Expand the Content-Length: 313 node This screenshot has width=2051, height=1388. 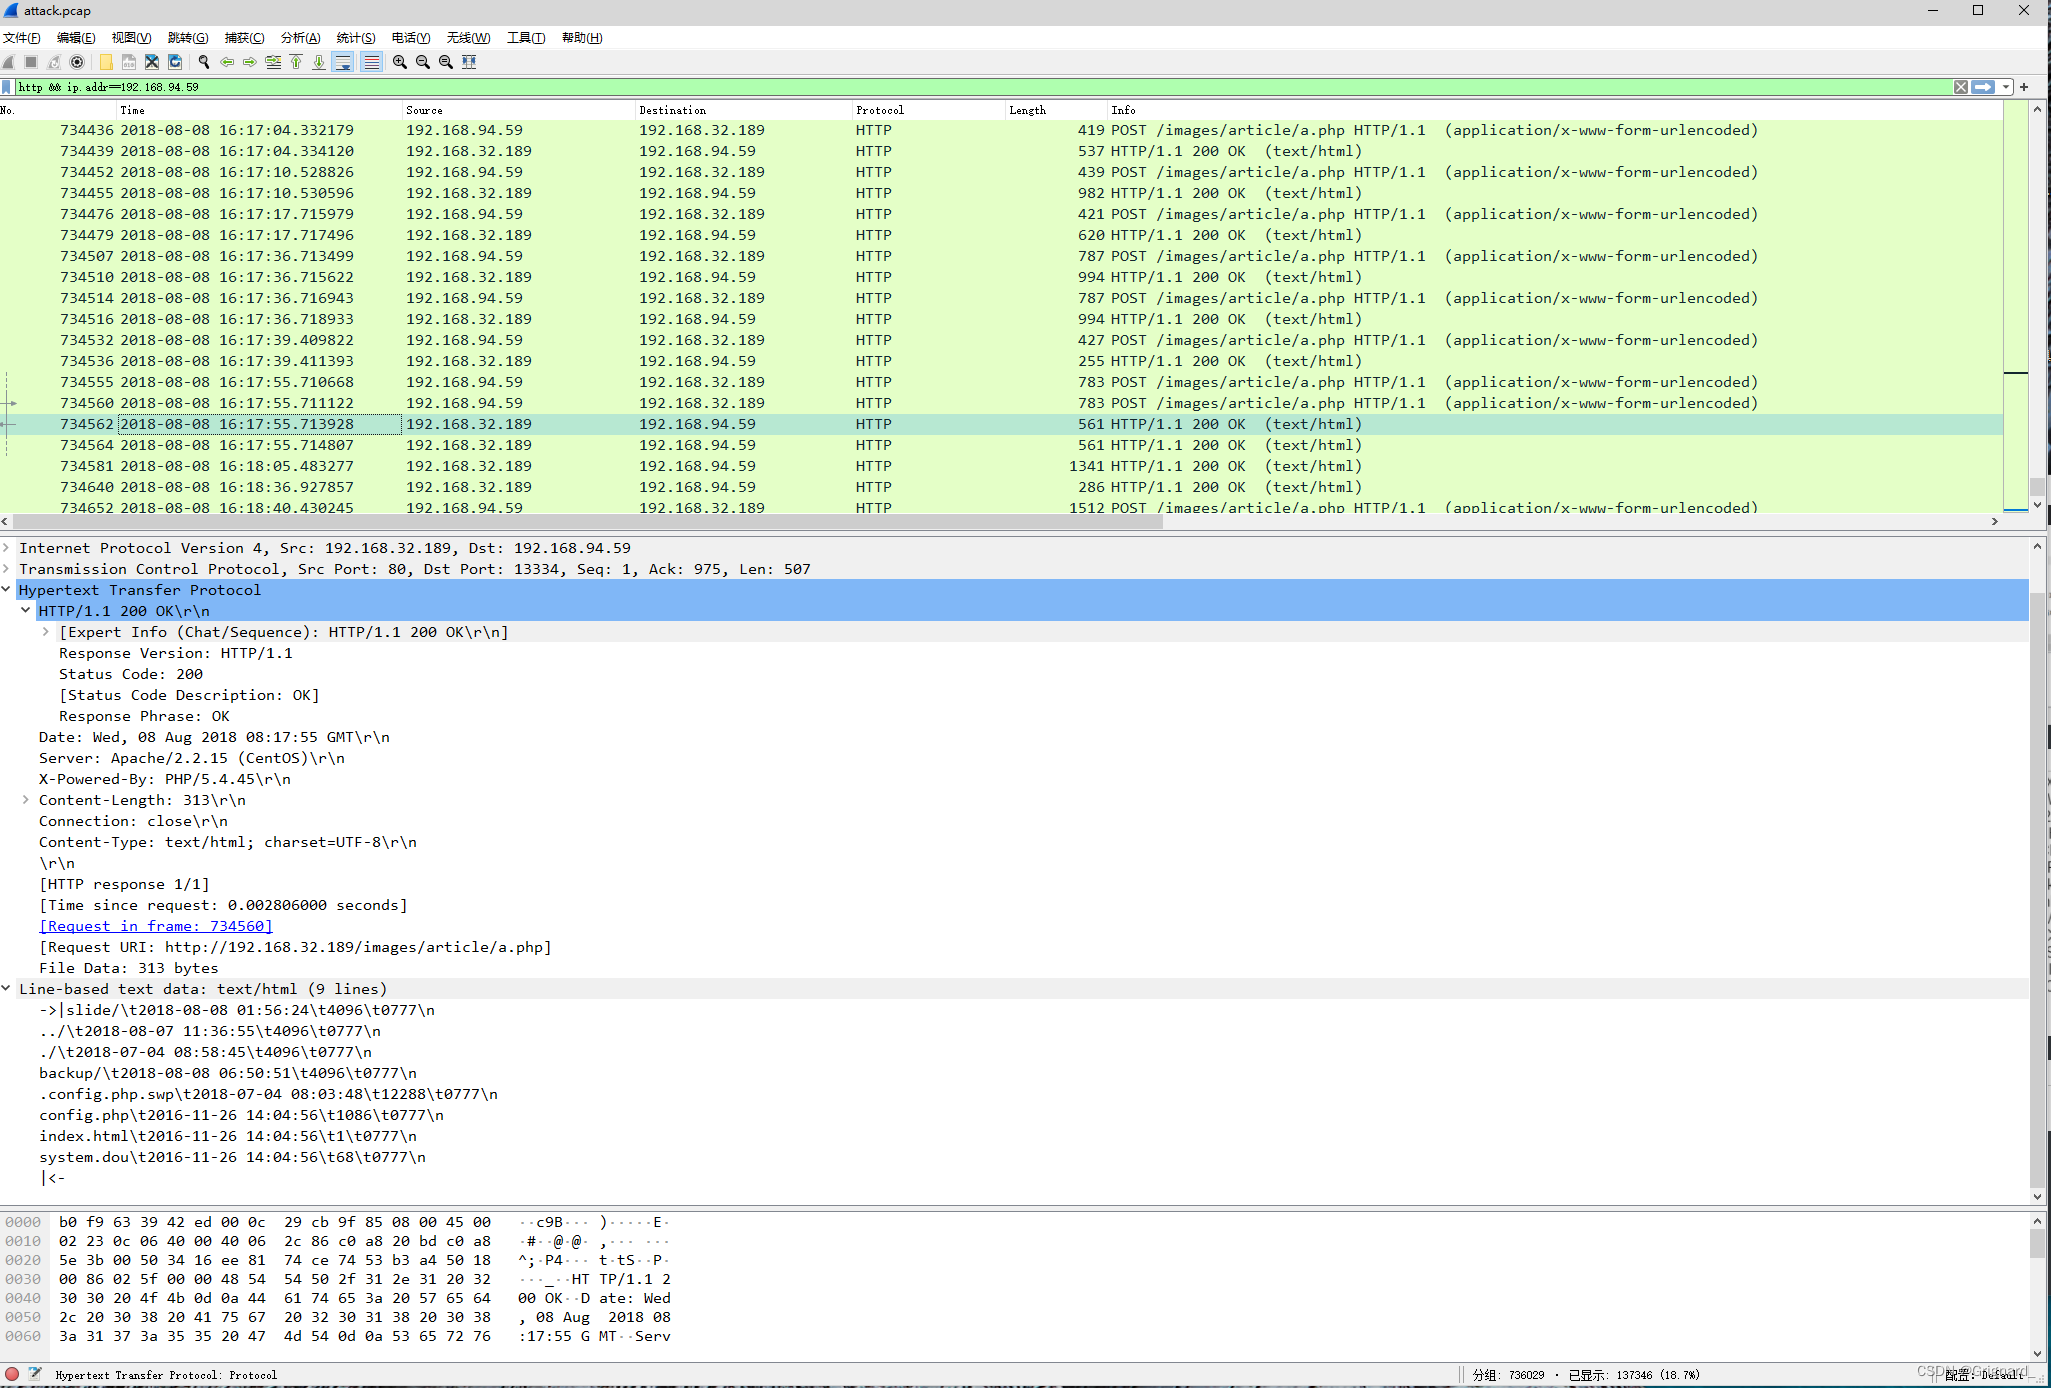[26, 800]
